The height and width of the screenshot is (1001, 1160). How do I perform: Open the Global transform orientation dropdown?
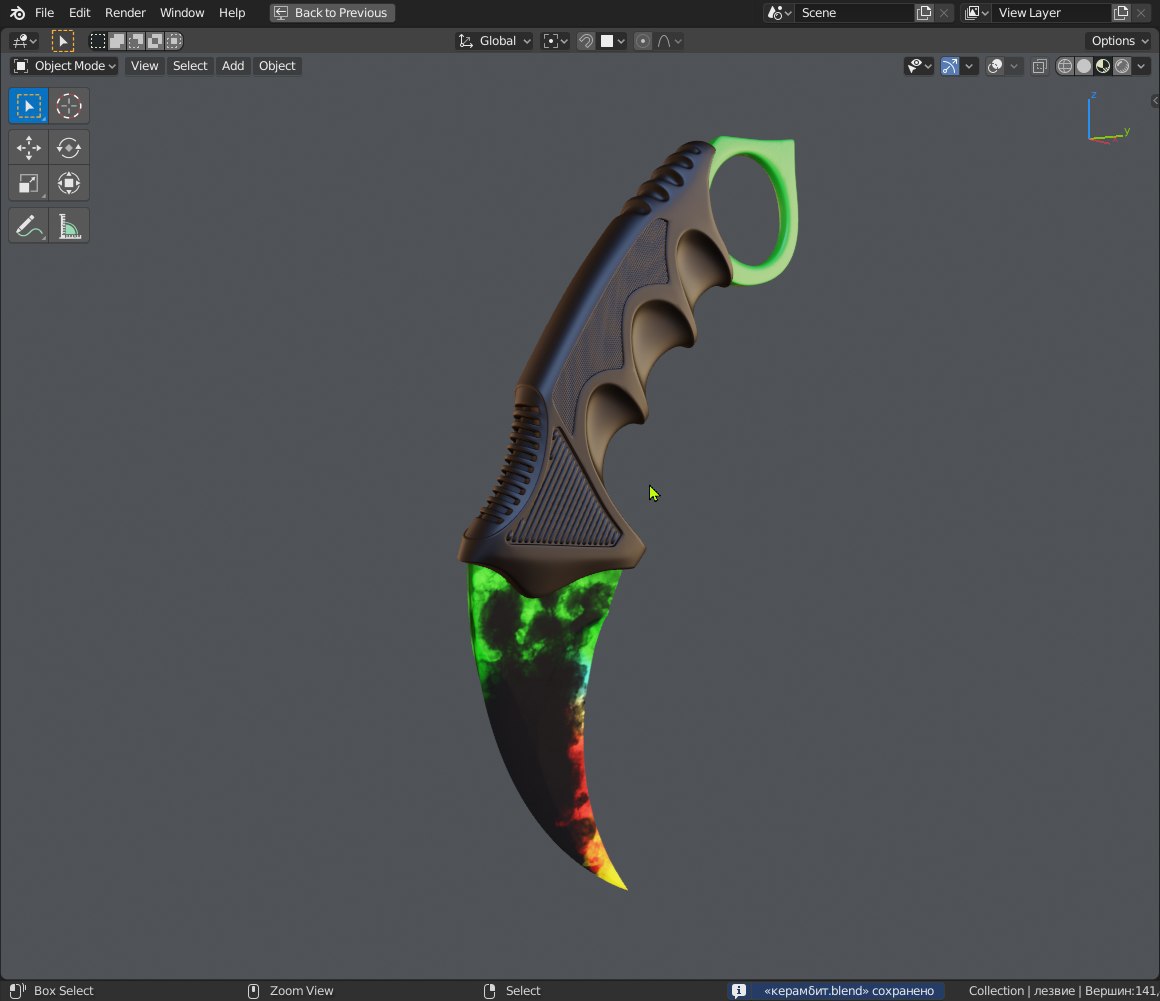(x=494, y=41)
